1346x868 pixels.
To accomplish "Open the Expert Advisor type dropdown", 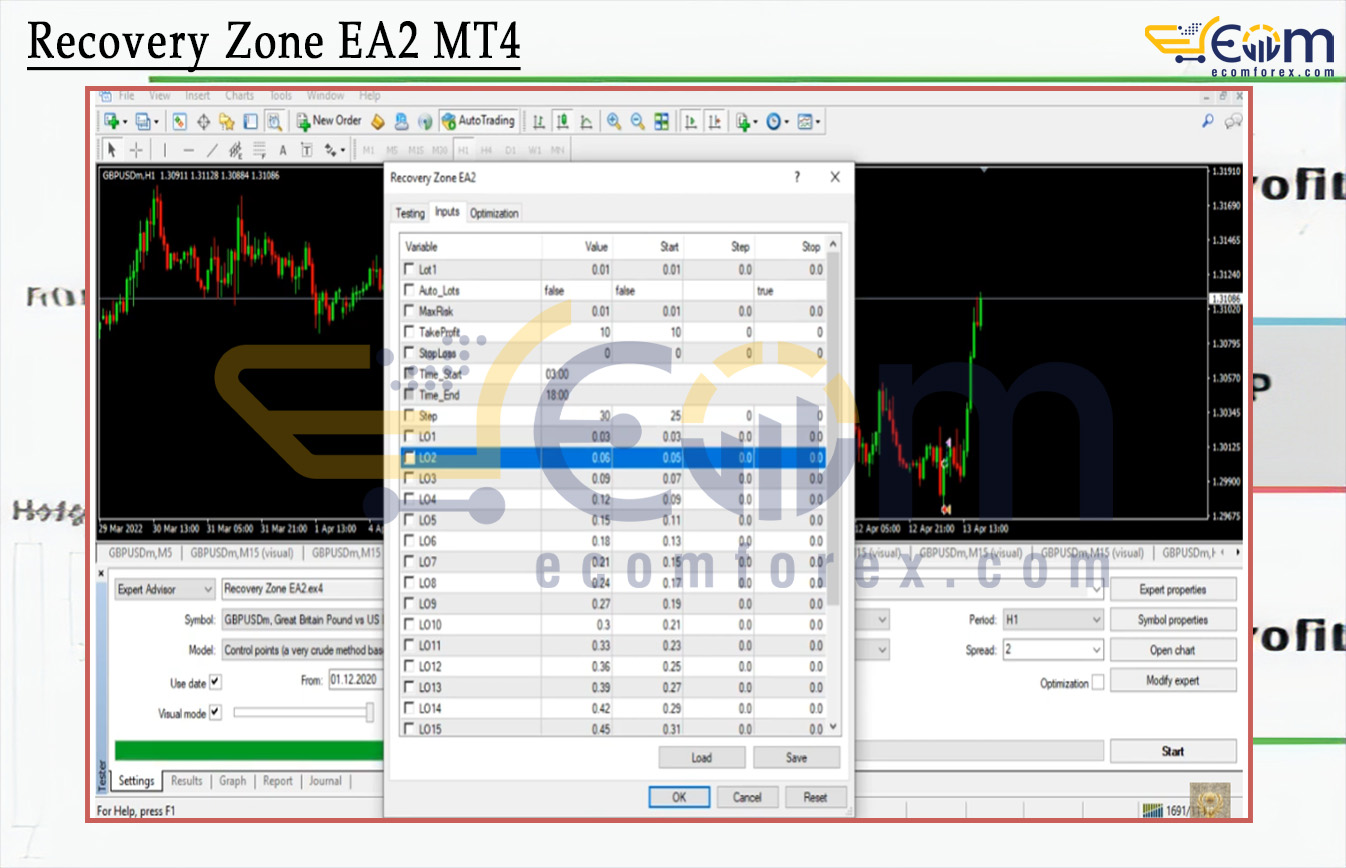I will tap(164, 590).
